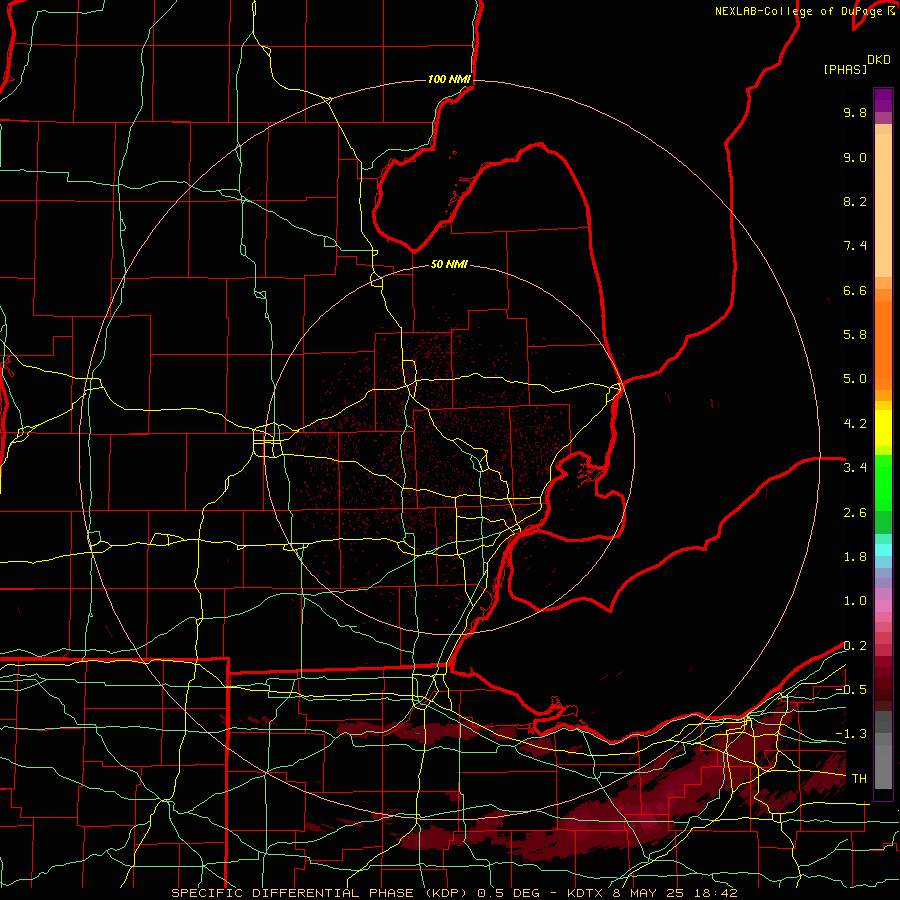Viewport: 900px width, 900px height.
Task: Pick the pink segment beside the 1.0 value
Action: coord(883,606)
